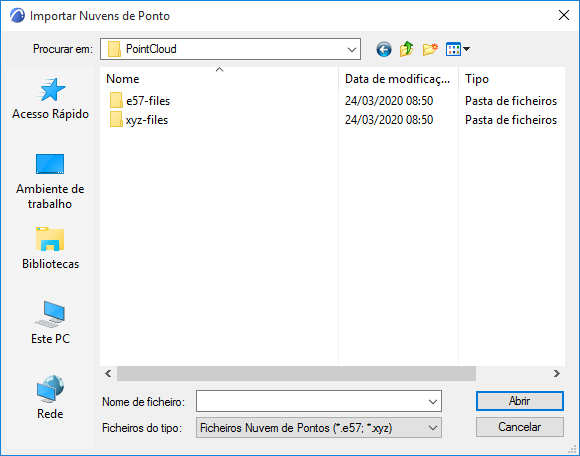Close the Importar Nuvens de Ponto dialog
Image resolution: width=580 pixels, height=456 pixels.
pyautogui.click(x=564, y=15)
